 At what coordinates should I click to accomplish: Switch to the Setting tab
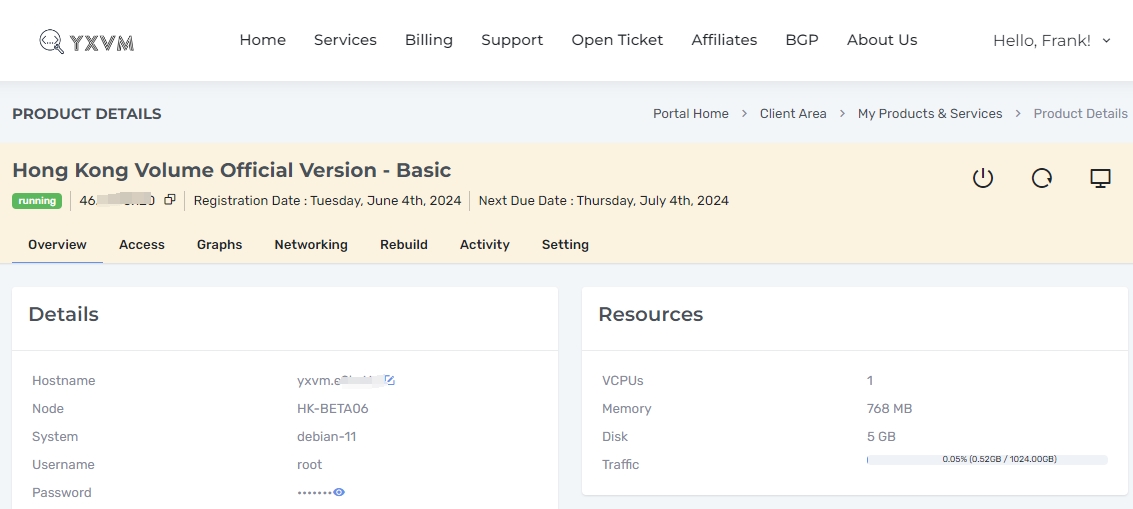click(565, 244)
